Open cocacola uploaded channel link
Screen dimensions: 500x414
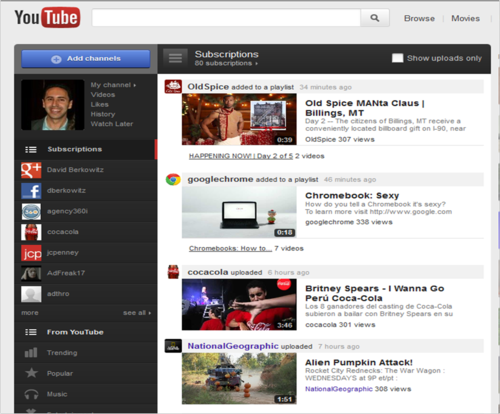point(208,272)
